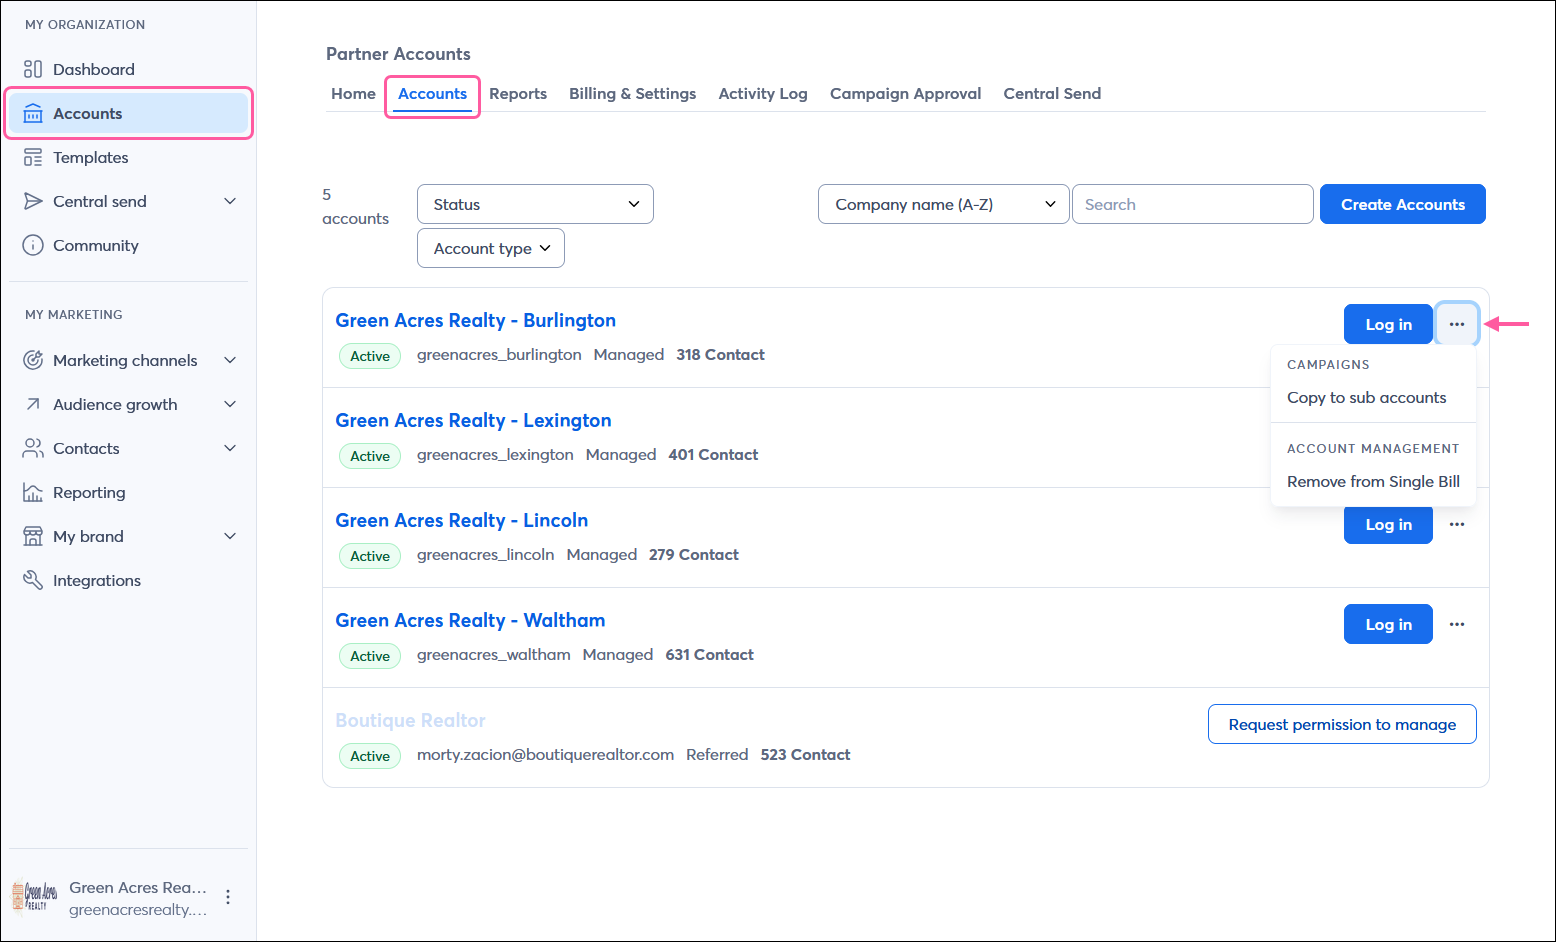1556x942 pixels.
Task: Open the more options menu for Waltham
Action: [1457, 624]
